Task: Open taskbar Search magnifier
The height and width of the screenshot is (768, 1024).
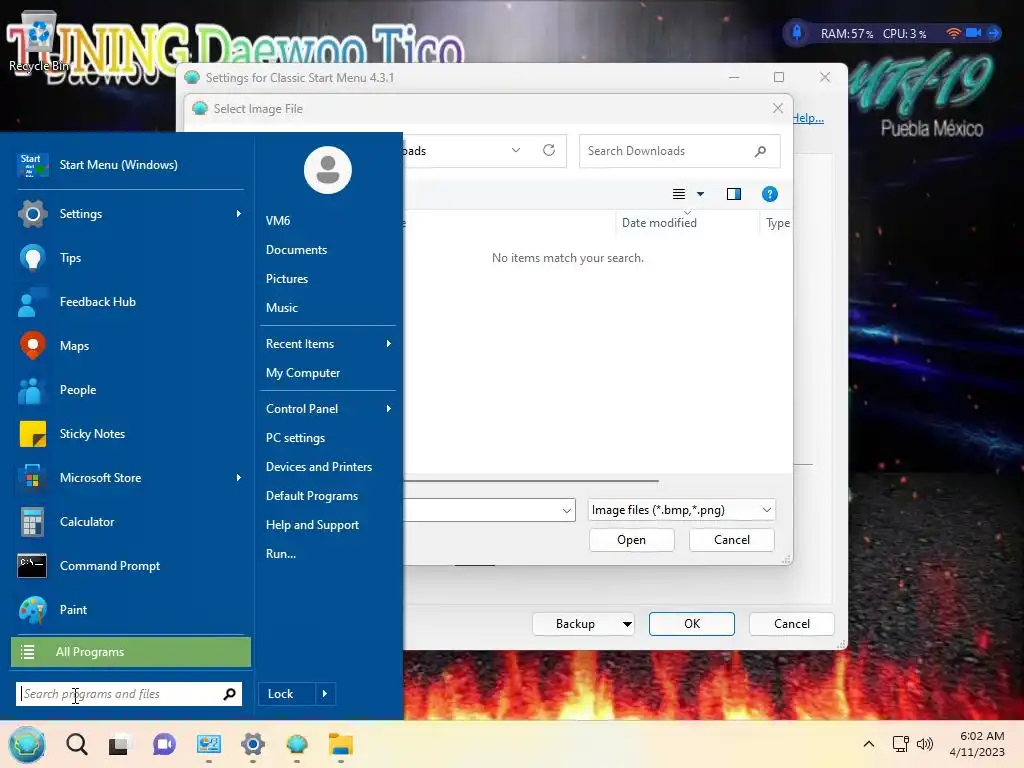Action: [x=76, y=744]
